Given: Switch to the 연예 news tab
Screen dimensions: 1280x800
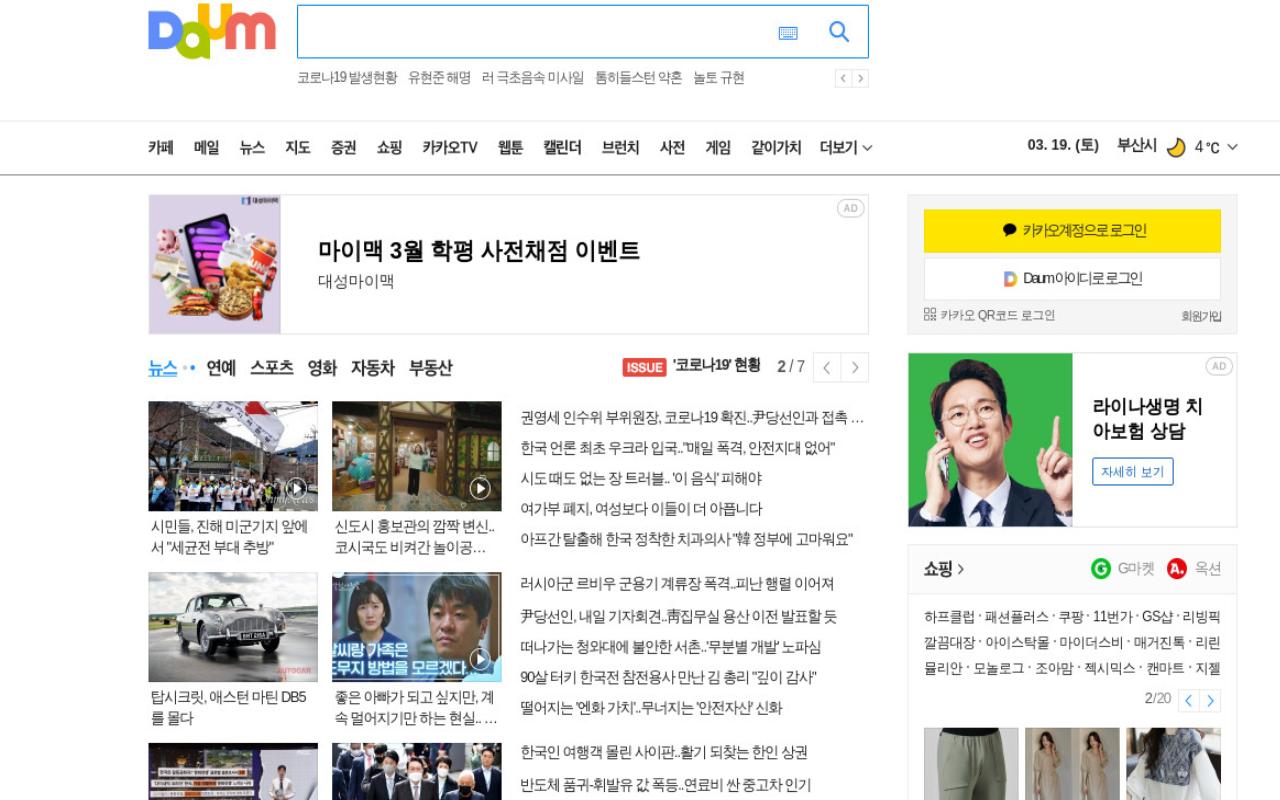Looking at the screenshot, I should point(221,368).
